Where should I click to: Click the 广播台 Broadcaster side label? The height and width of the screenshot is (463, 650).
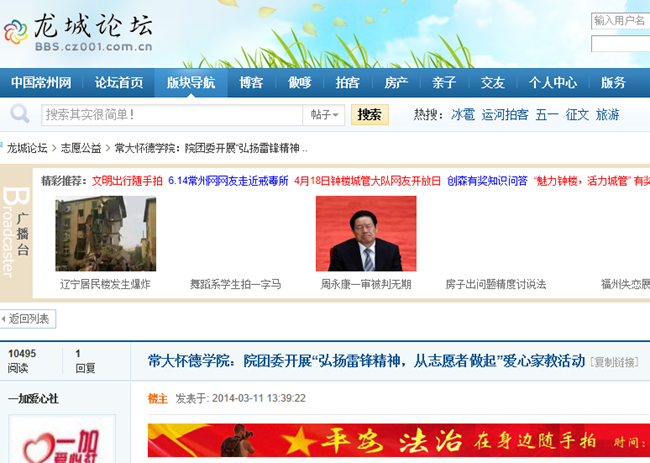pyautogui.click(x=16, y=233)
